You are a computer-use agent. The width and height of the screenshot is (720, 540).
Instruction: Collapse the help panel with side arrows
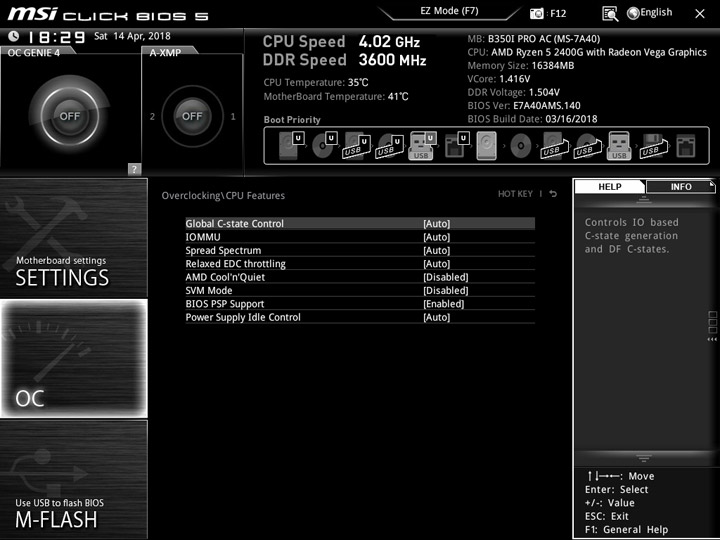[712, 339]
